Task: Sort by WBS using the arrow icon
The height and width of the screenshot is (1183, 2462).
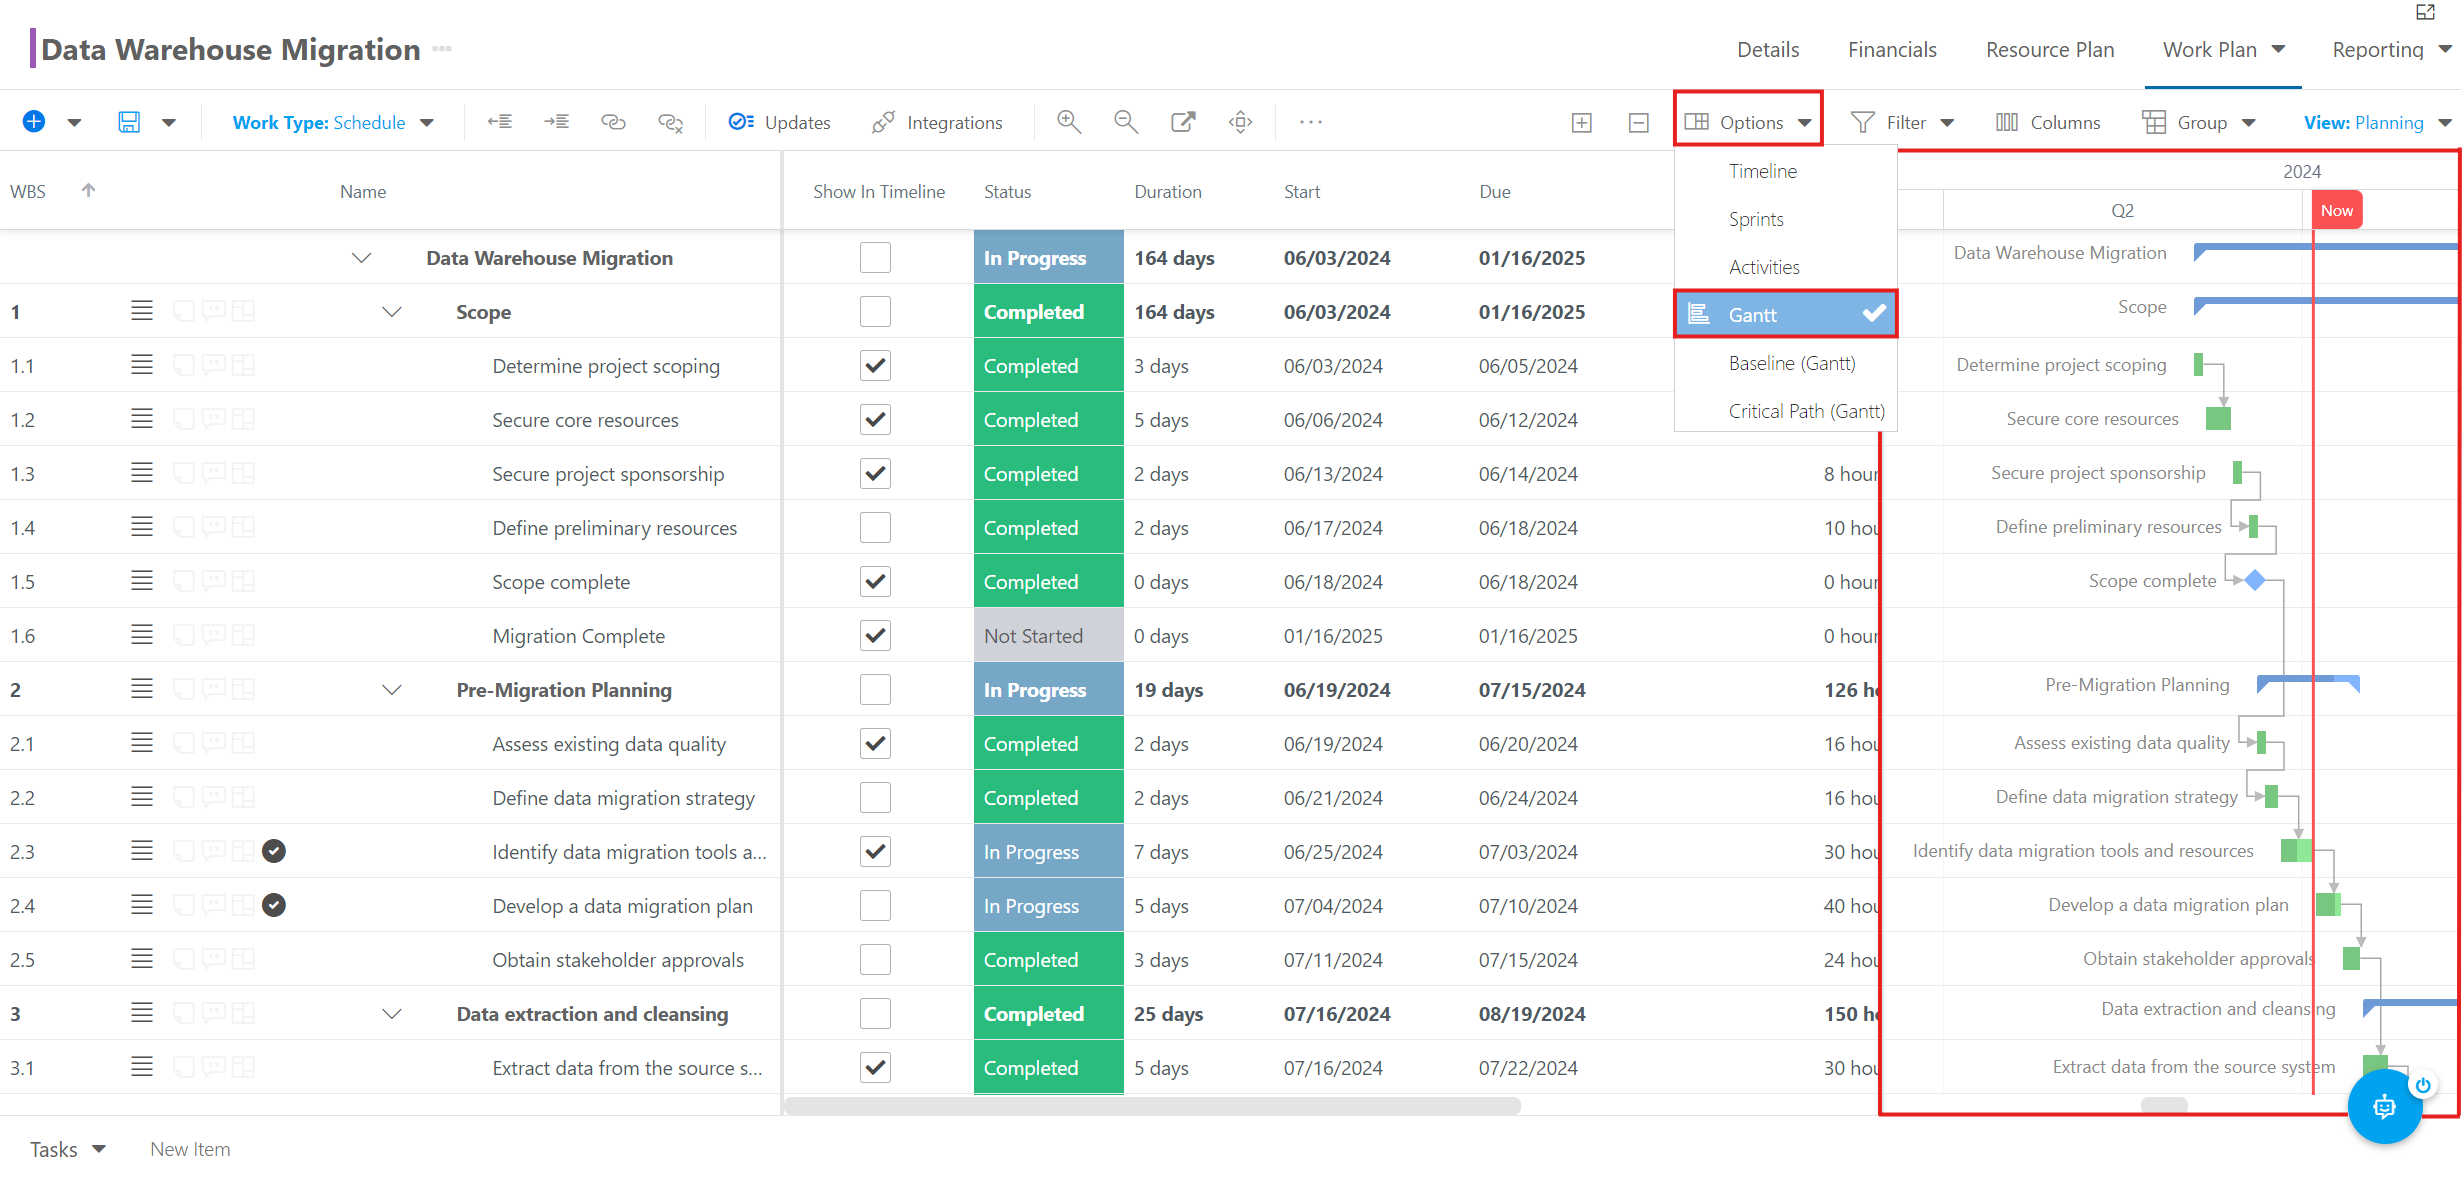Action: tap(88, 190)
